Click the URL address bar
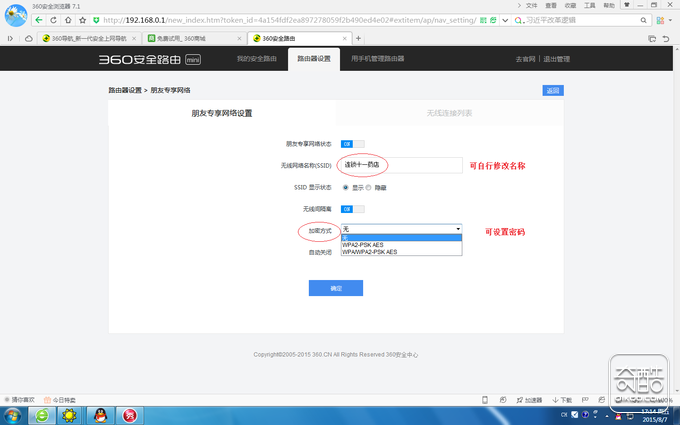 click(290, 20)
